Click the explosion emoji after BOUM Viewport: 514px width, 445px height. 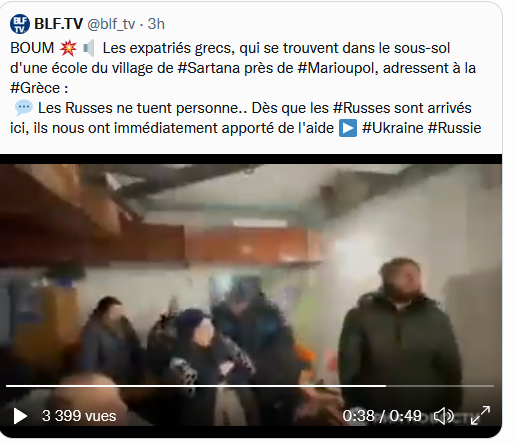pyautogui.click(x=68, y=48)
